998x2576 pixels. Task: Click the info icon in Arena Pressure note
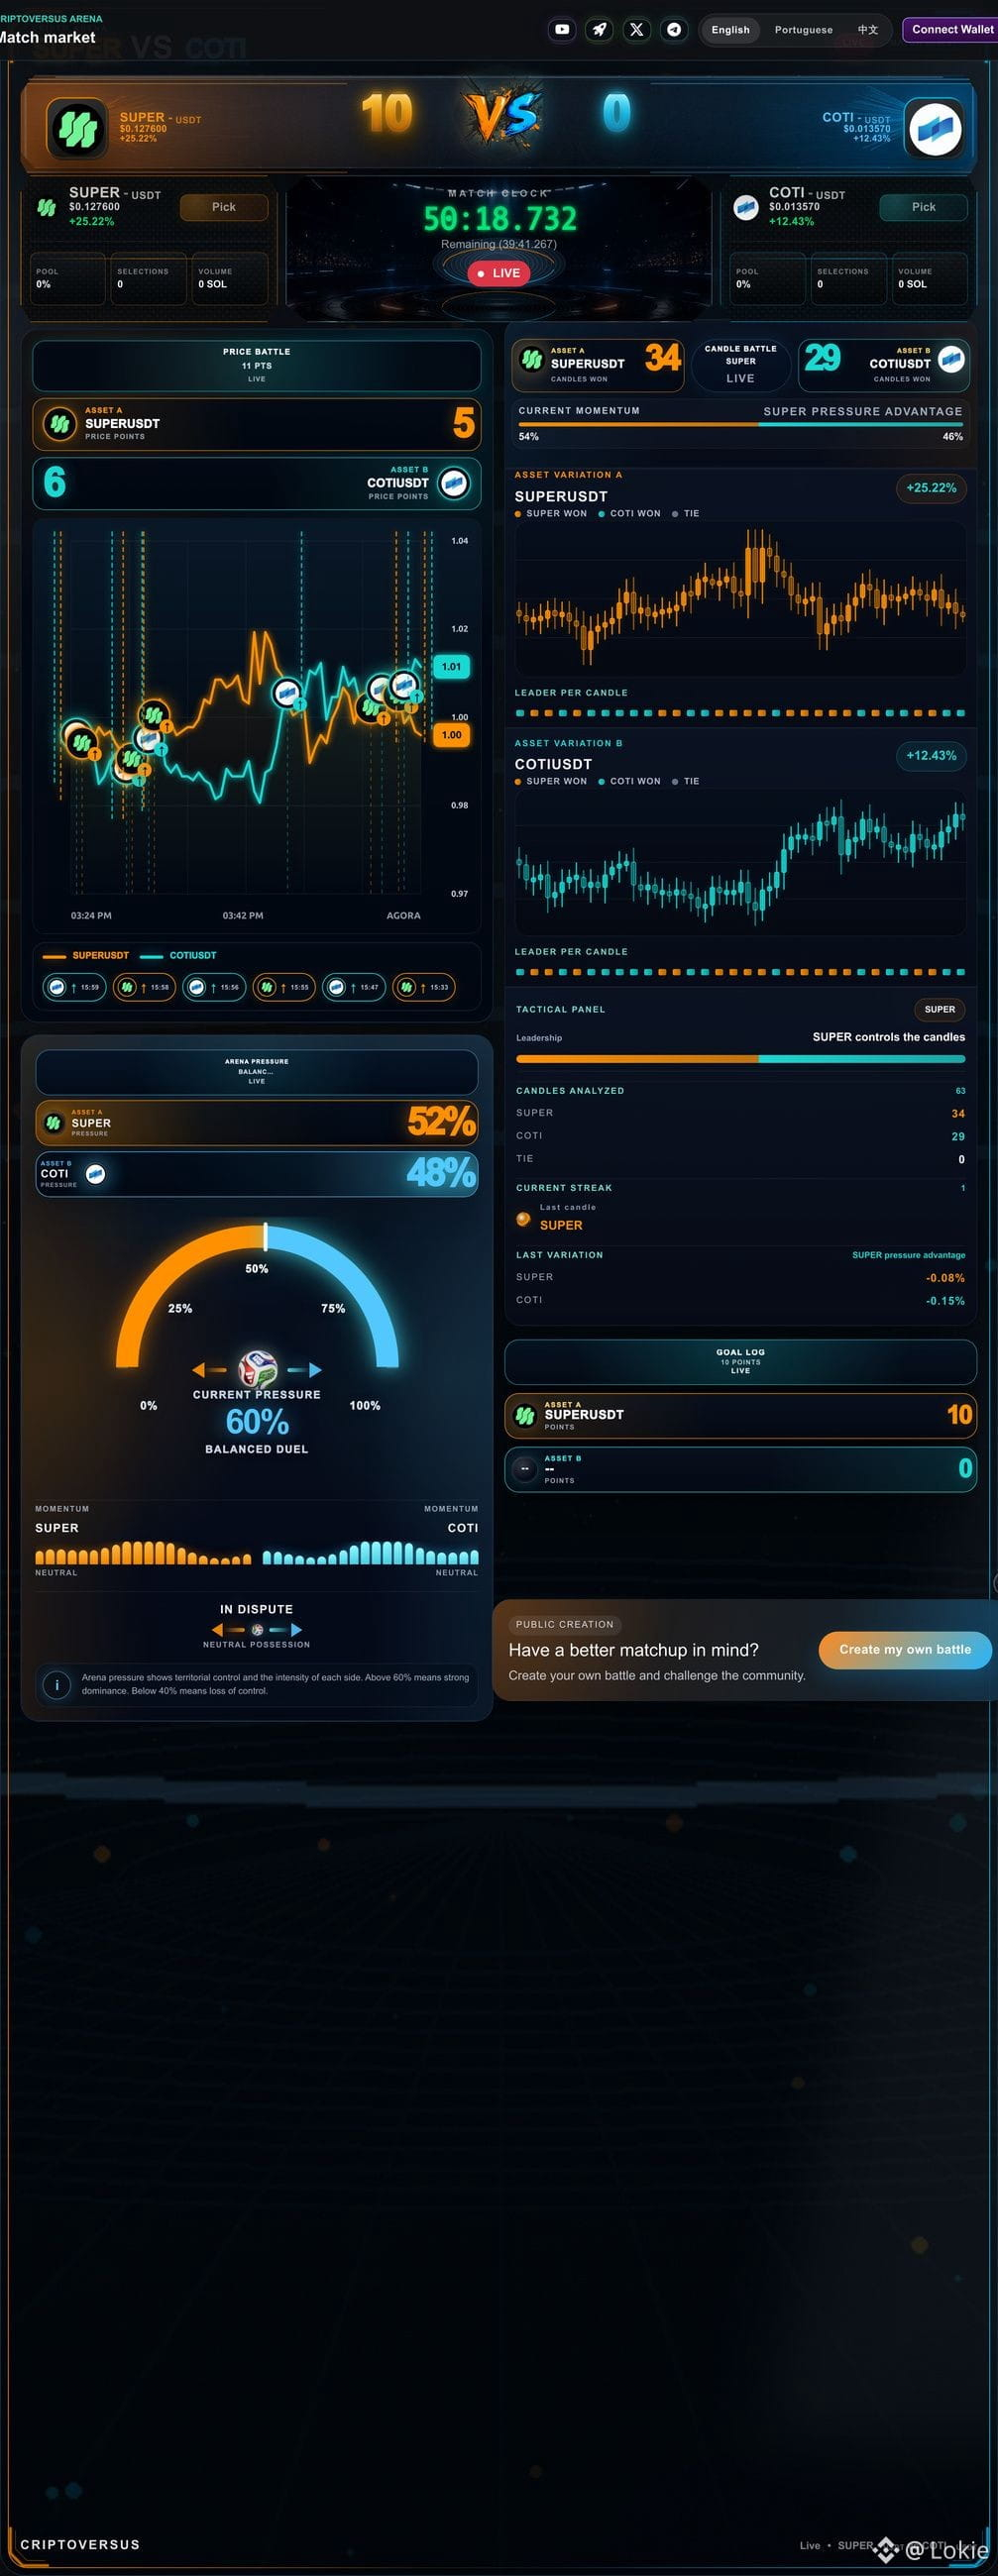pyautogui.click(x=57, y=1685)
